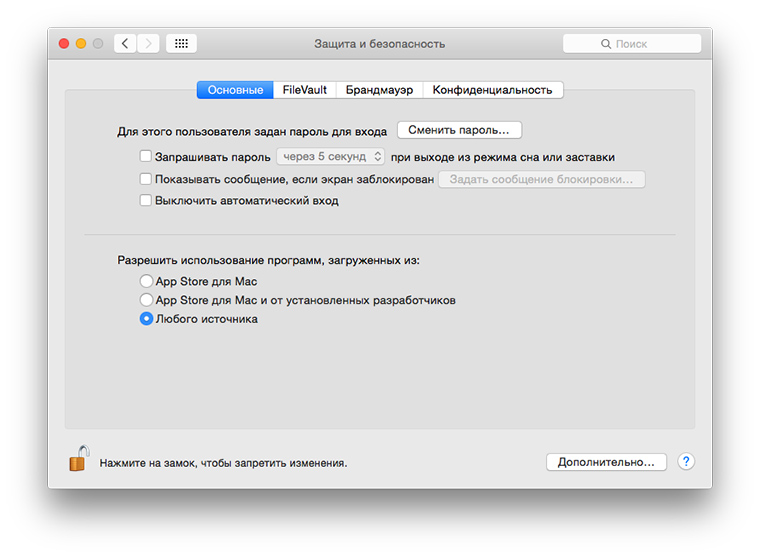760x557 pixels.
Task: Click "Задать сообщение блокировки..." button
Action: coord(541,179)
